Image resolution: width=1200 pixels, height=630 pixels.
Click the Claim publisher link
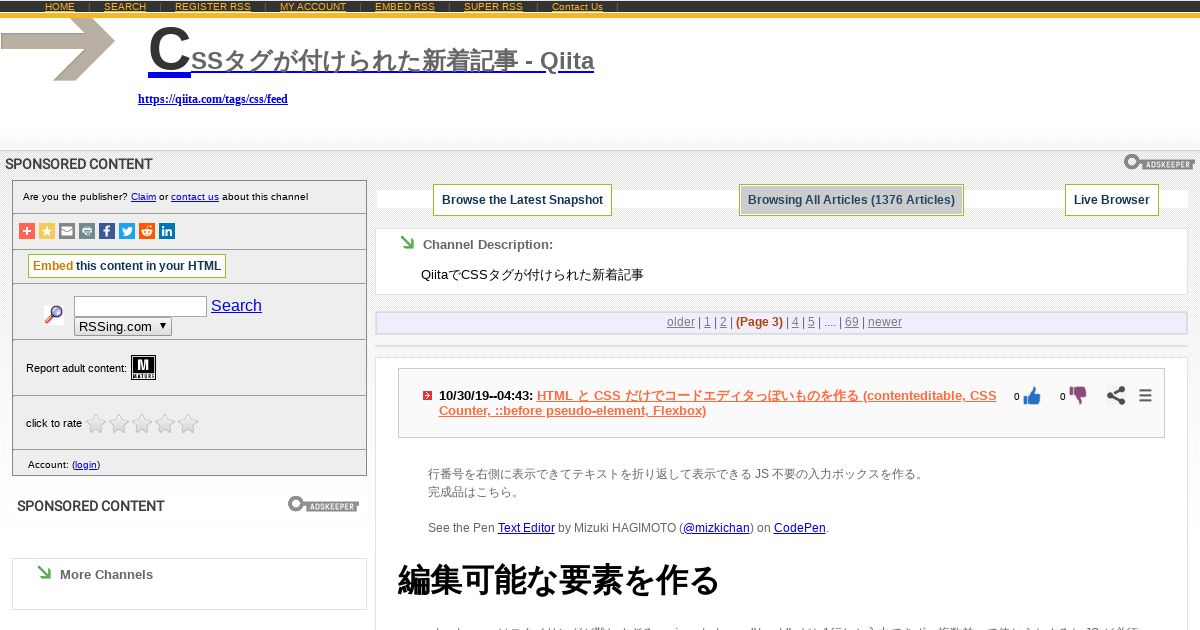click(x=143, y=197)
